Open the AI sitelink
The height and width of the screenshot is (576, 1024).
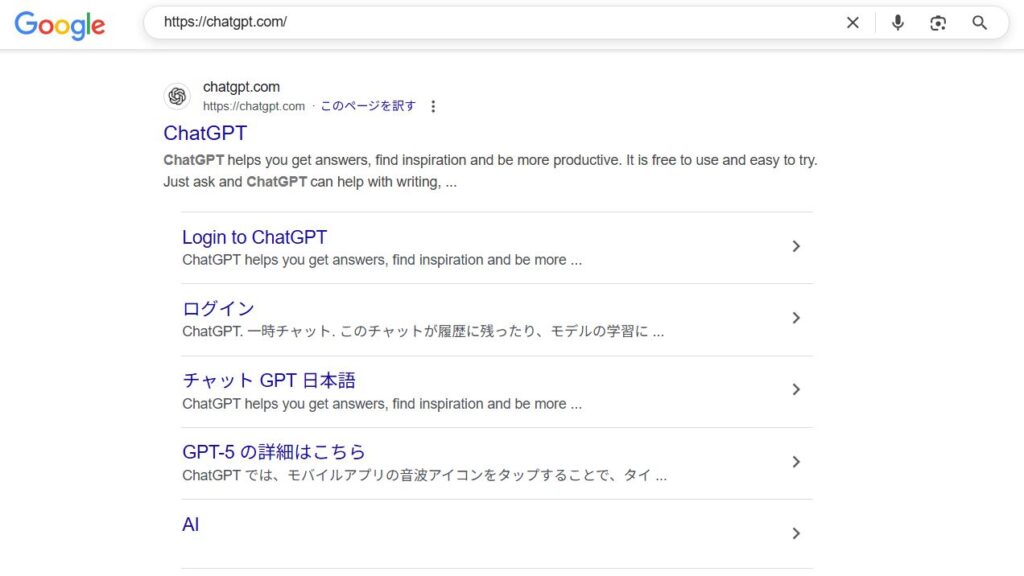tap(190, 524)
